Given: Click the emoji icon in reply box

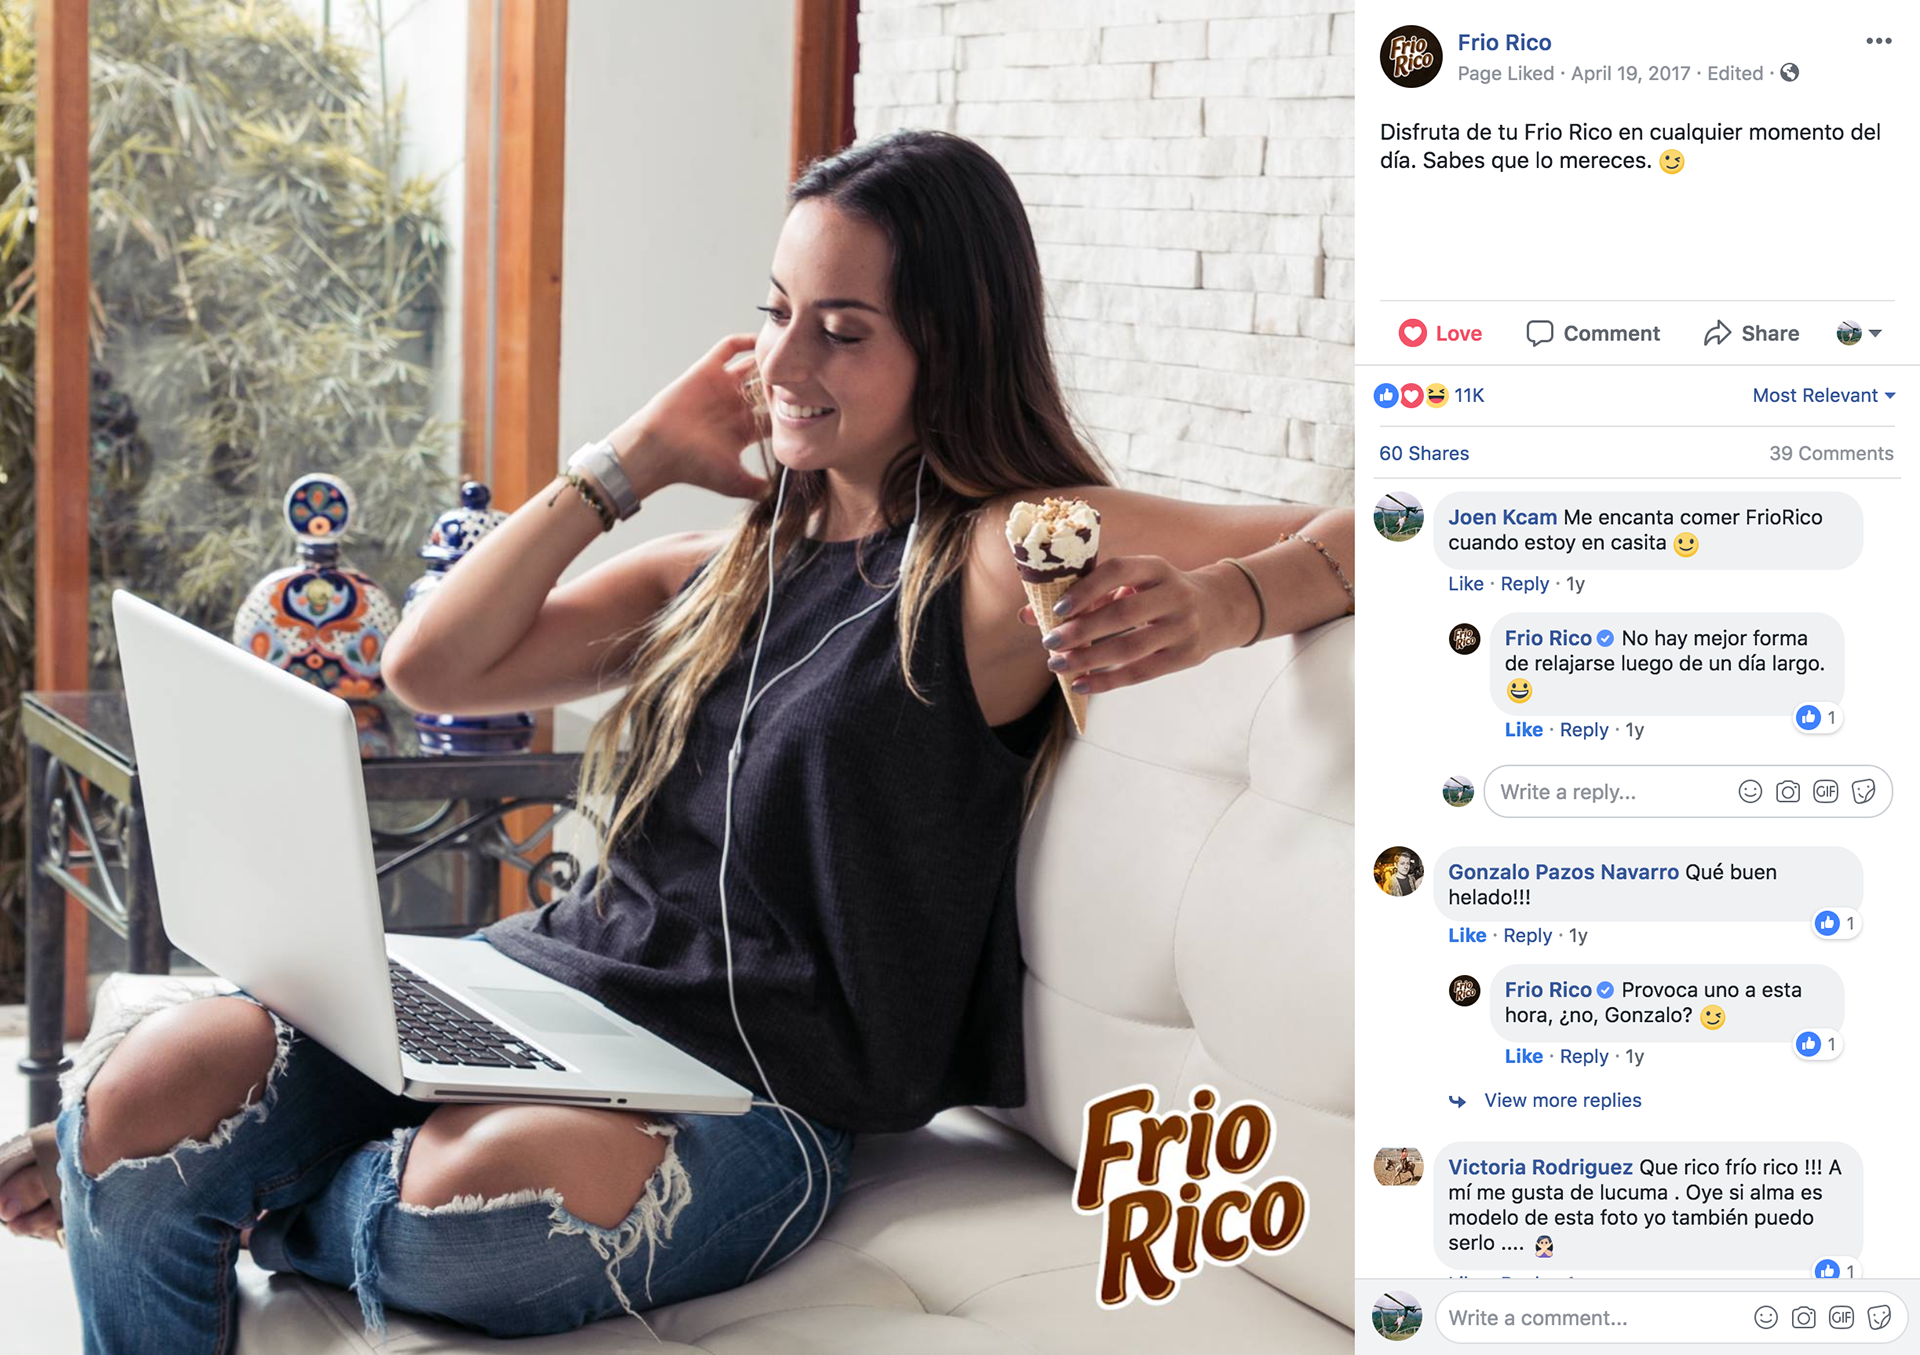Looking at the screenshot, I should pos(1750,792).
